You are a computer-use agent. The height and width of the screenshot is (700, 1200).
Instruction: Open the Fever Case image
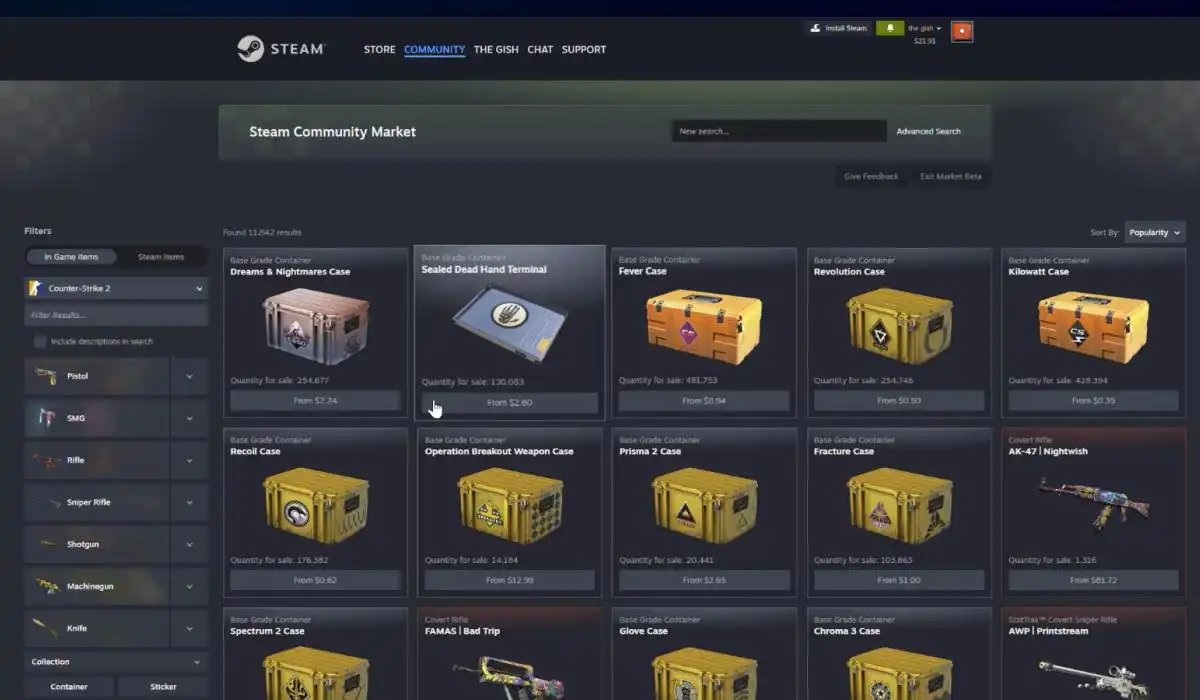click(703, 326)
